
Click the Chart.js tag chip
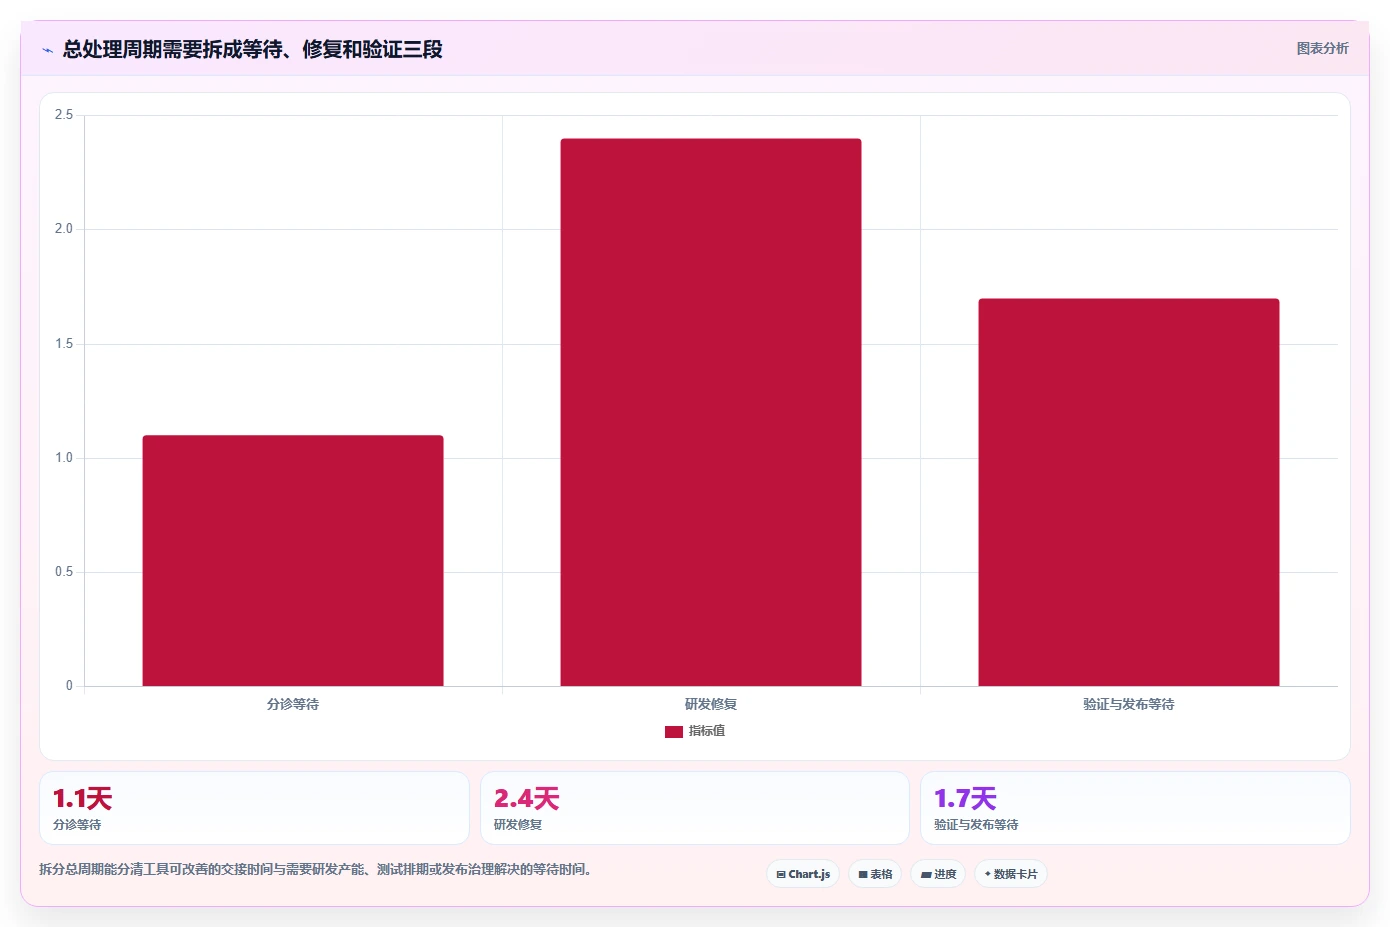point(803,874)
